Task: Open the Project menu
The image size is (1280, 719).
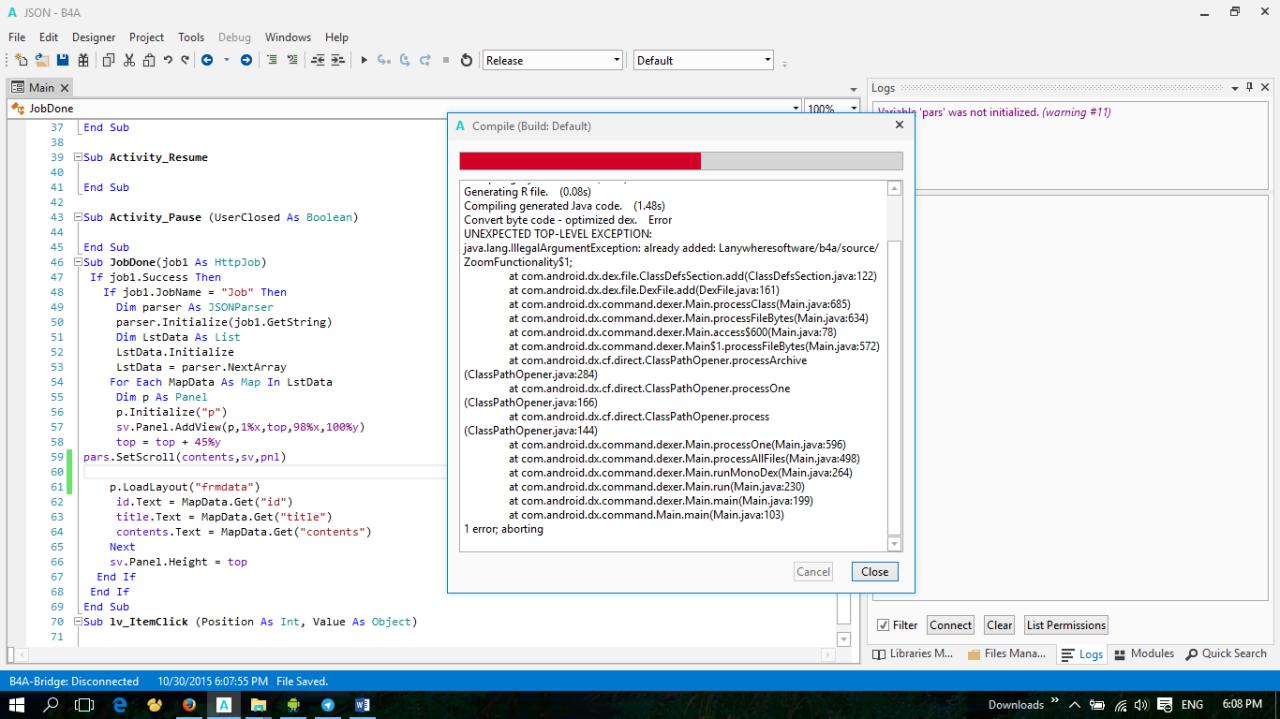Action: tap(146, 37)
